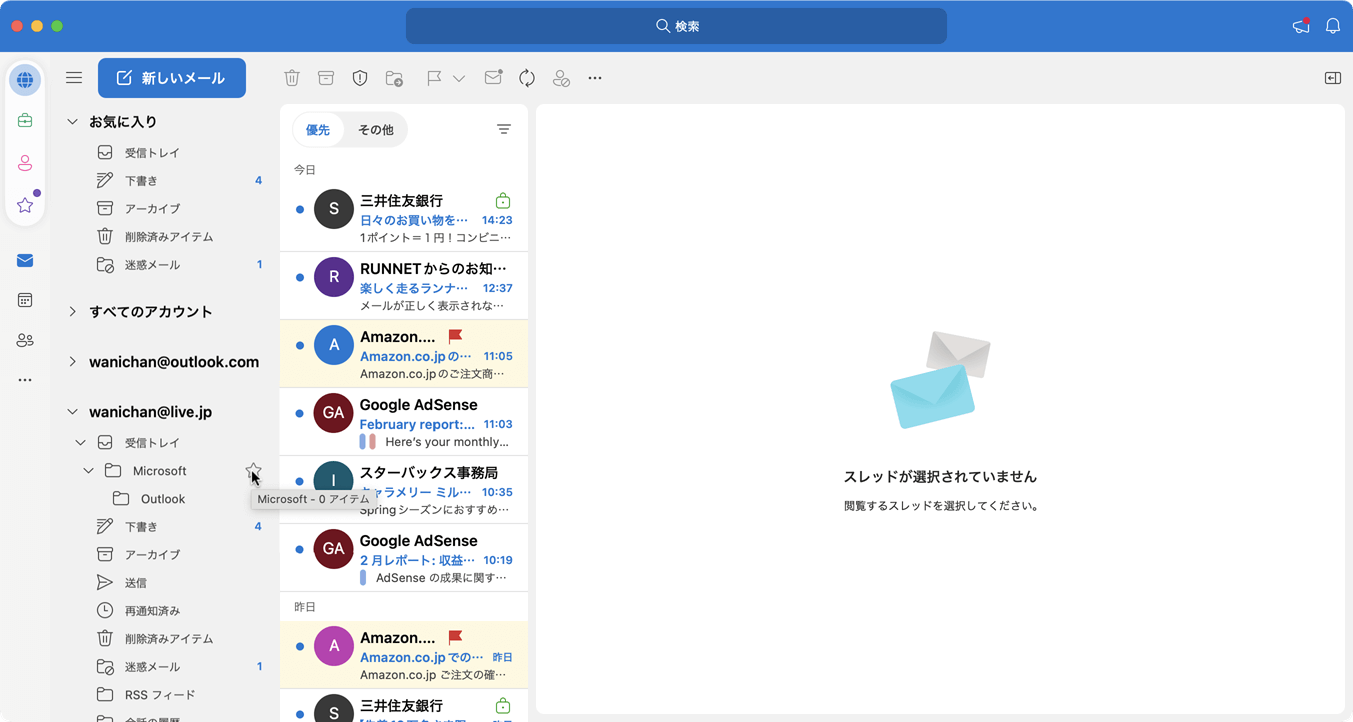Select the 優先 tab
The height and width of the screenshot is (722, 1353).
(x=318, y=130)
